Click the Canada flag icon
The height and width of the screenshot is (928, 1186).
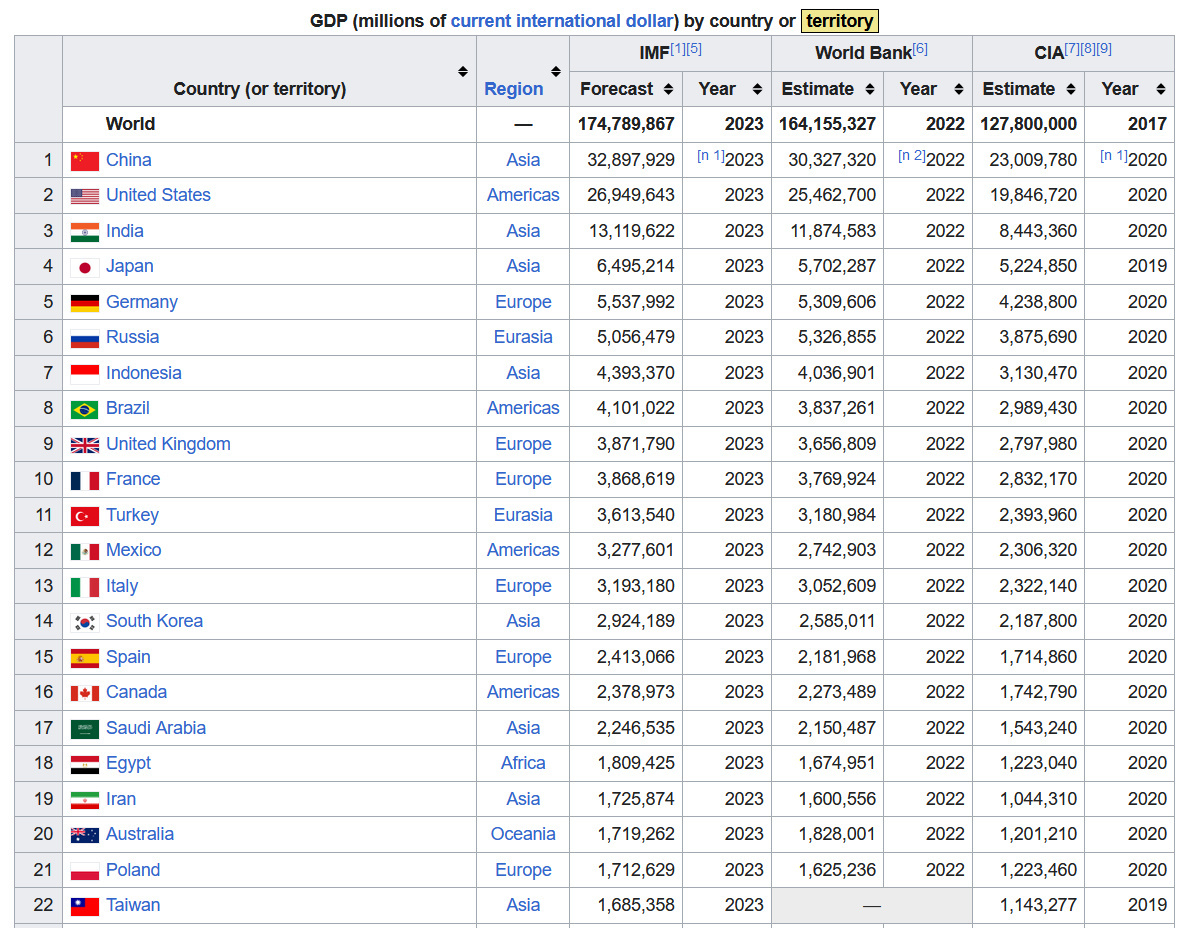85,693
